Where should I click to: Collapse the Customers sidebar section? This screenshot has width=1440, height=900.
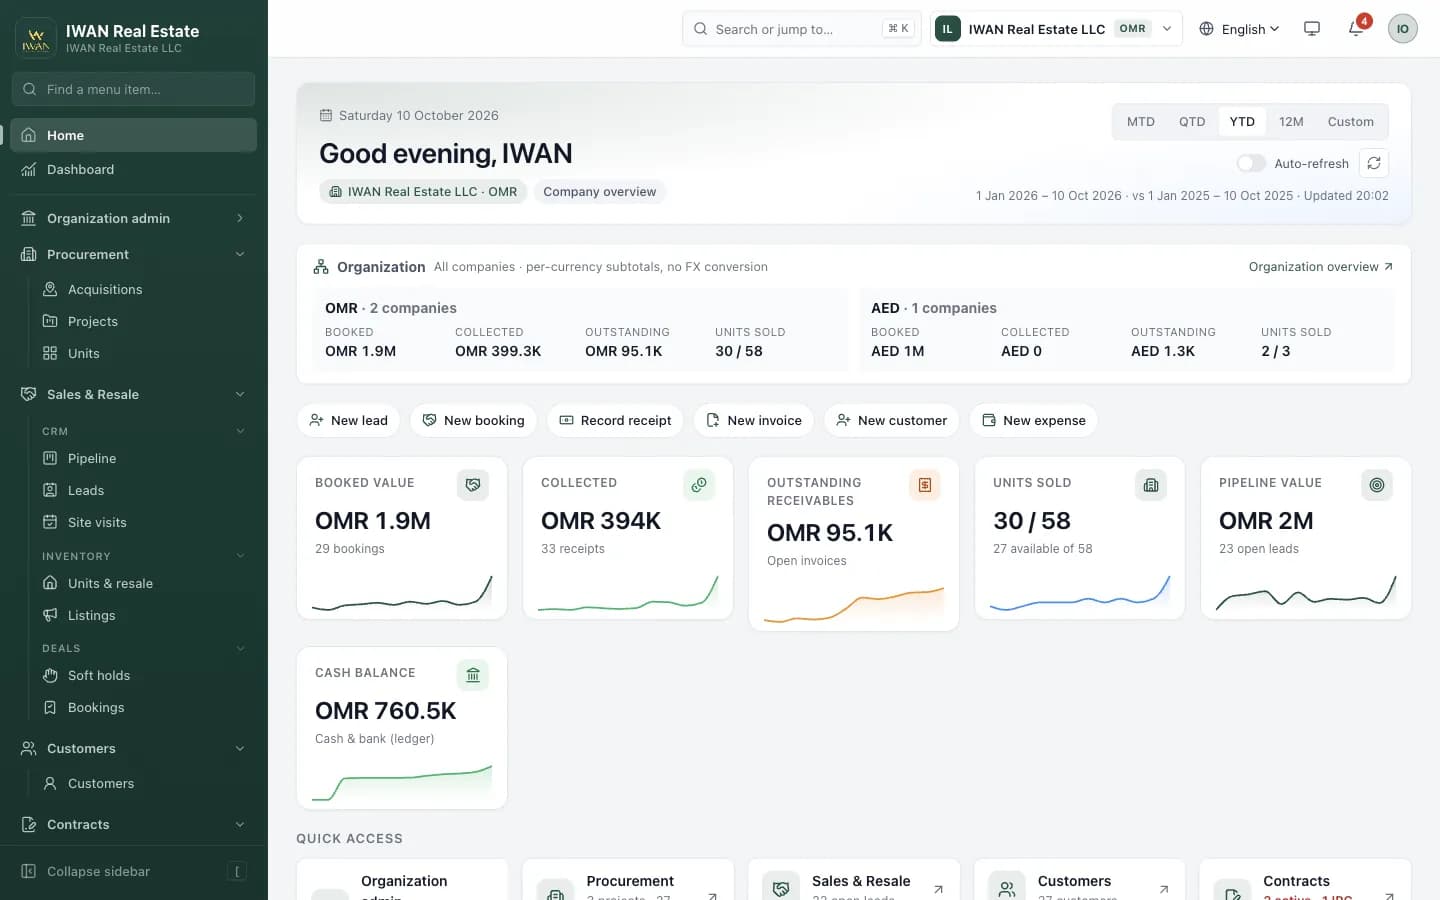click(133, 748)
